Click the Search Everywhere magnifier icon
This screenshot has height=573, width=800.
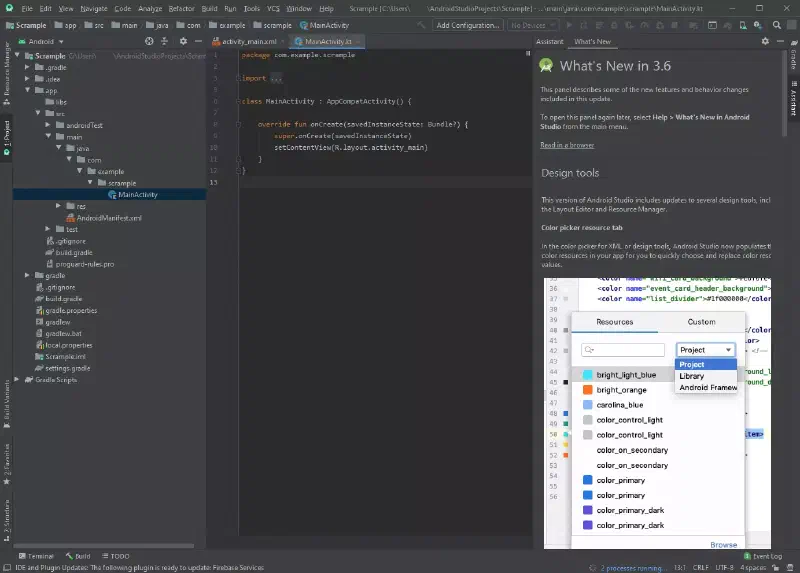coord(777,25)
